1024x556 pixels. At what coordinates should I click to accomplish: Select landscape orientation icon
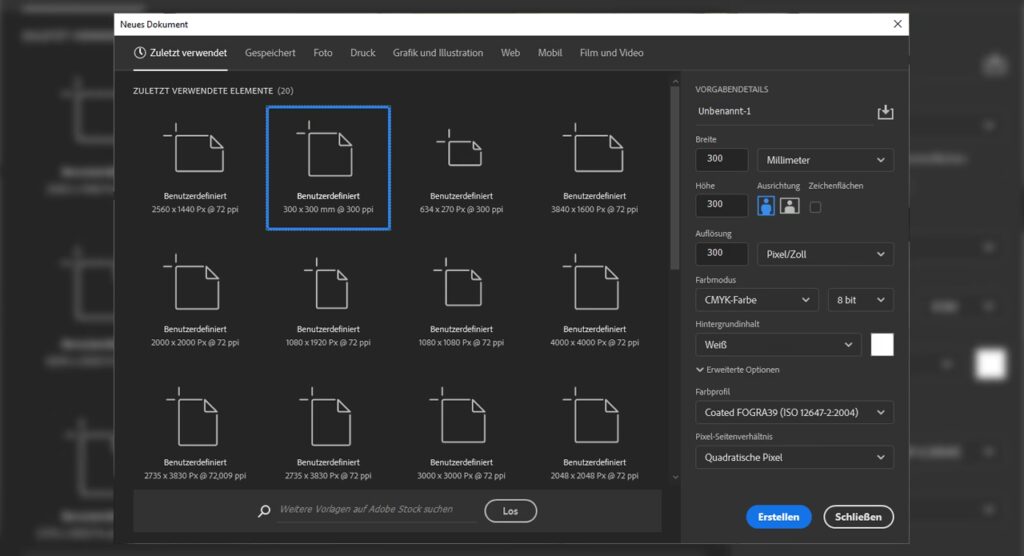pos(789,206)
